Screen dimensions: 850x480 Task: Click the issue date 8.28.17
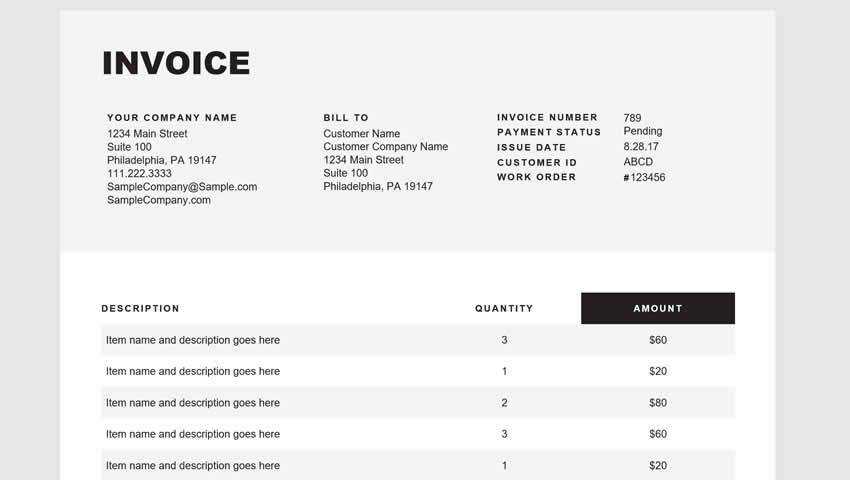pyautogui.click(x=640, y=147)
